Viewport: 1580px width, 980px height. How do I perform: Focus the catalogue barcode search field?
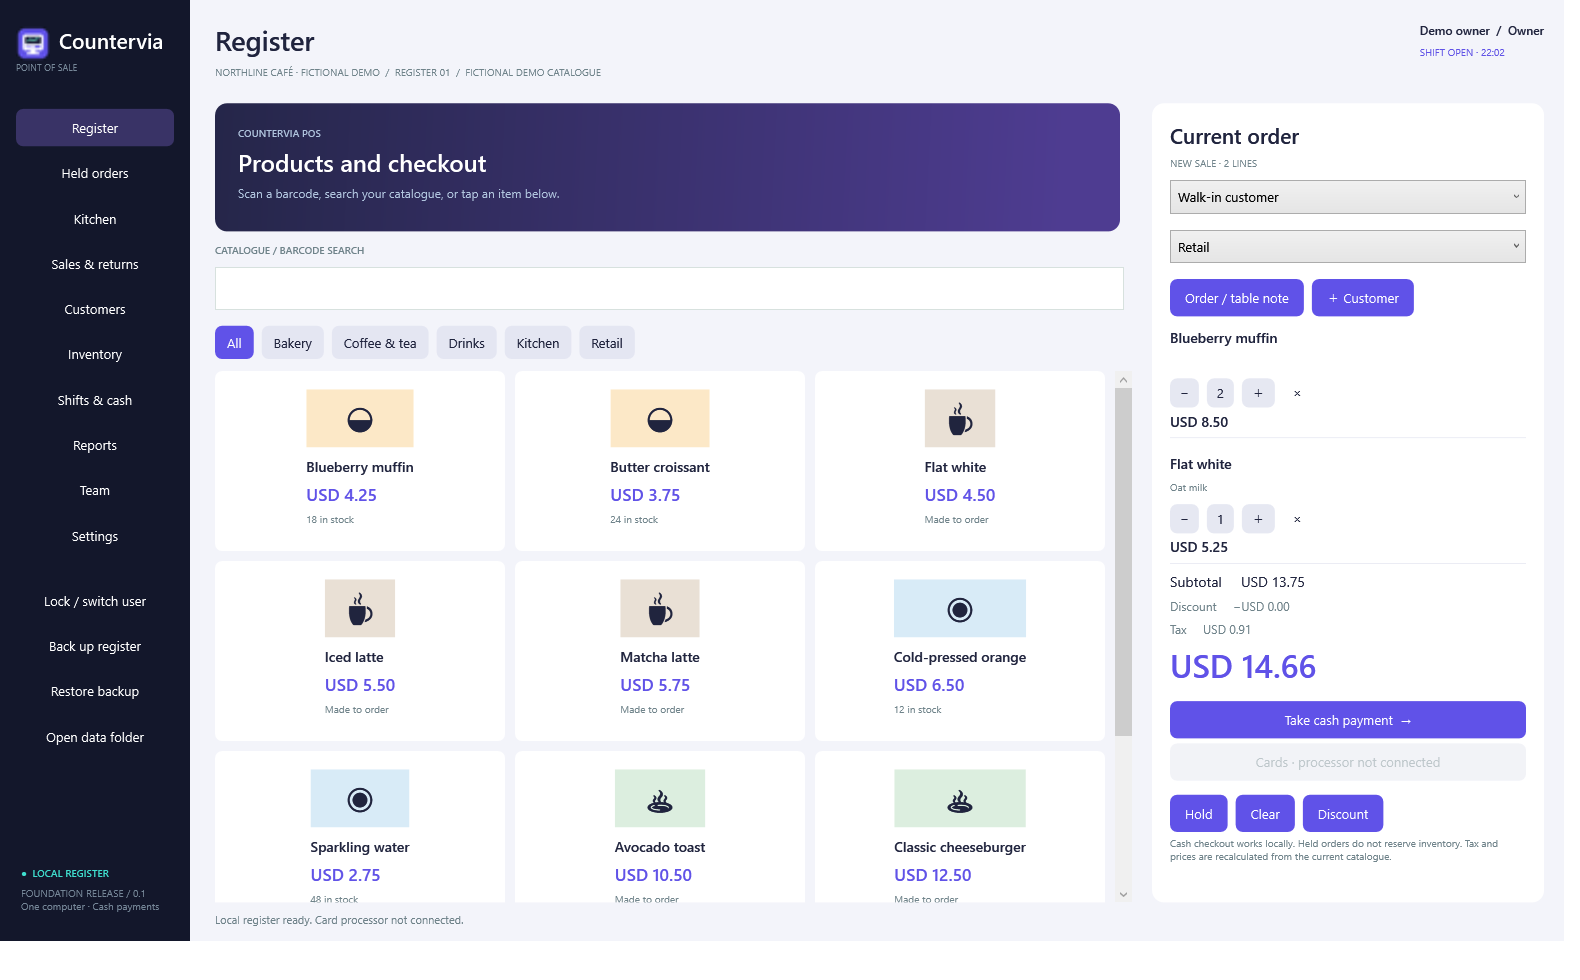coord(669,289)
